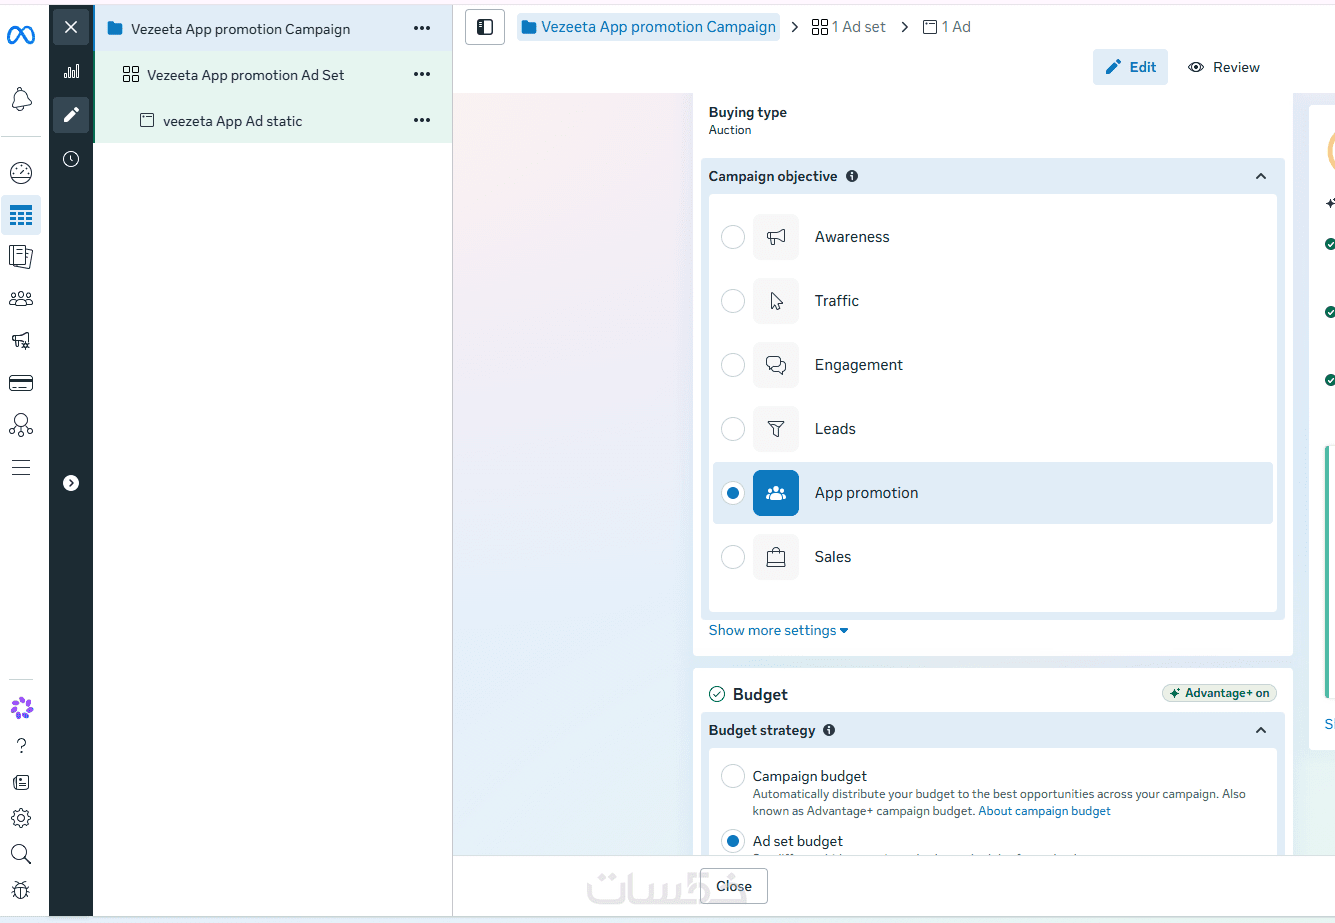Viewport: 1335px width, 923px height.
Task: Click the Leads funnel icon
Action: 776,429
